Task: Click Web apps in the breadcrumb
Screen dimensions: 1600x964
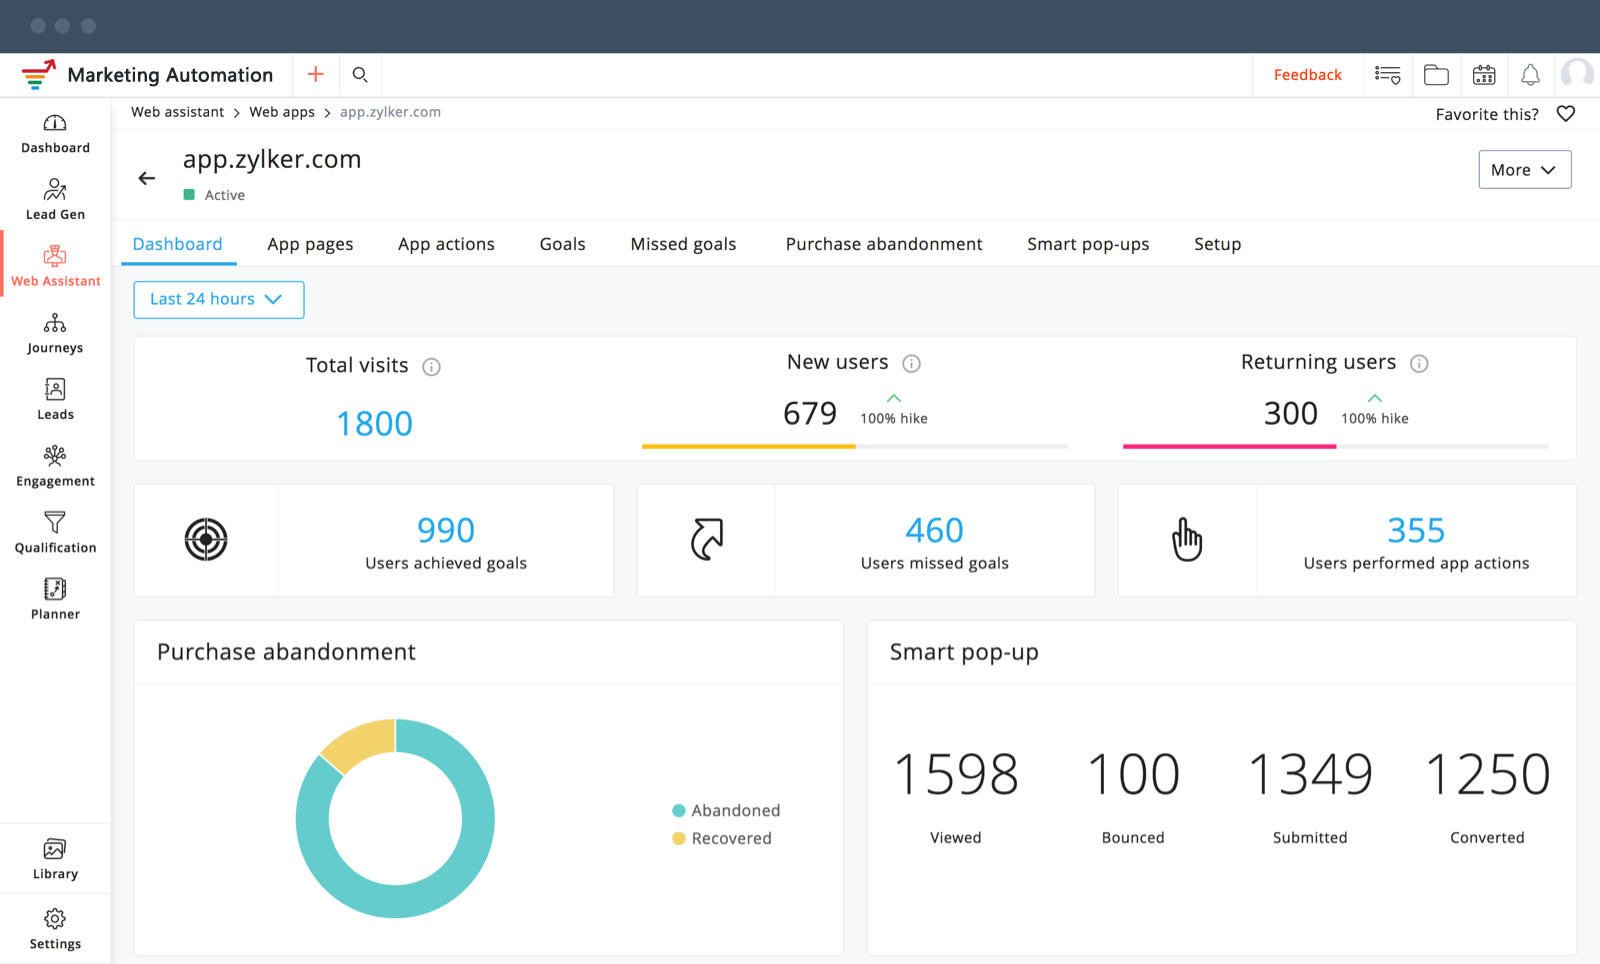Action: [x=282, y=112]
